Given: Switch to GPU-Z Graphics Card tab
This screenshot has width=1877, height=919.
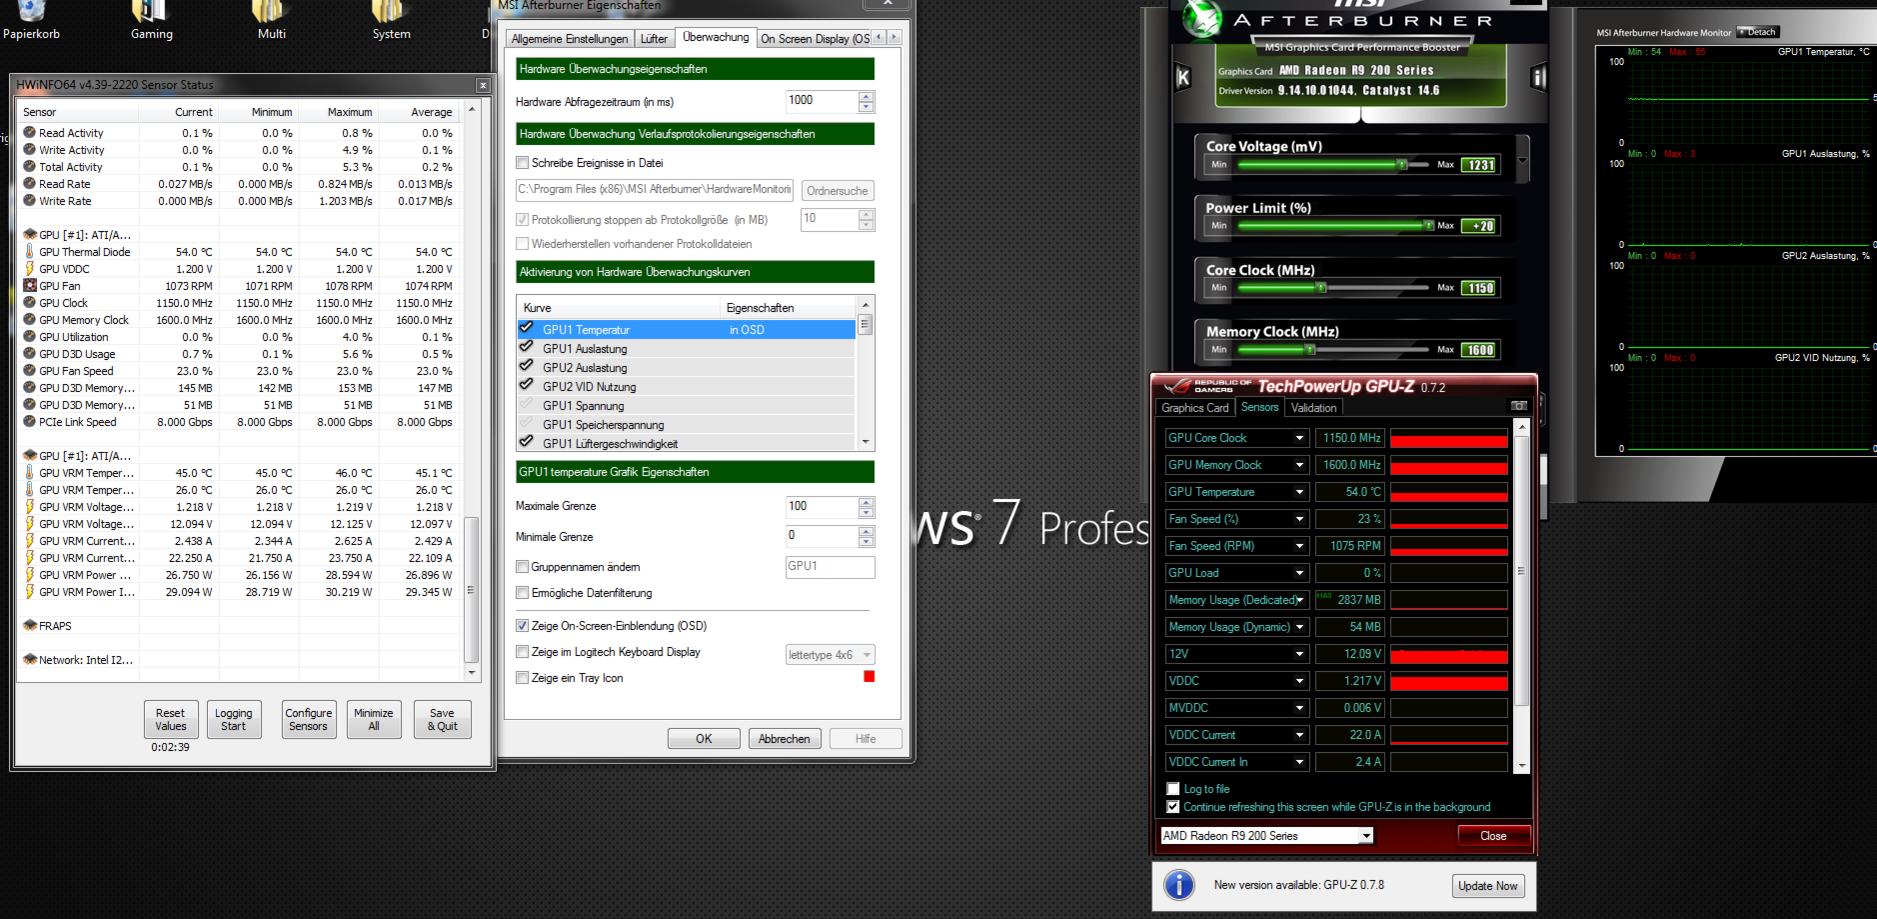Looking at the screenshot, I should coord(1194,408).
